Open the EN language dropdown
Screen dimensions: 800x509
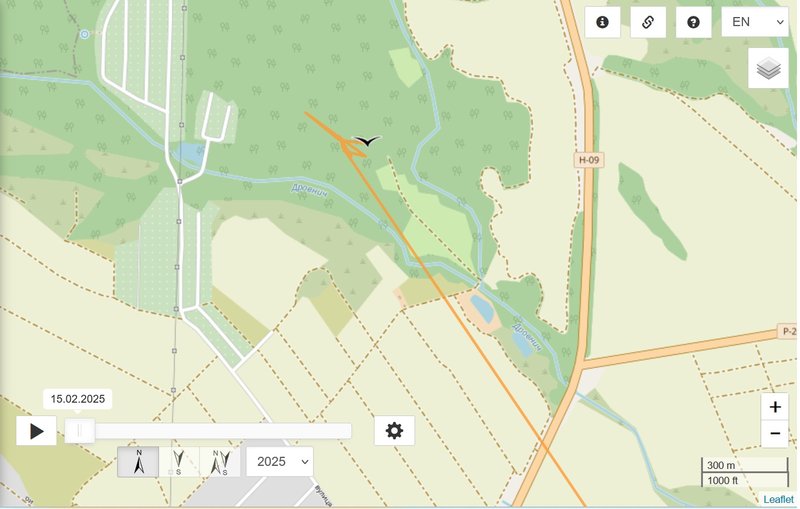coord(755,22)
